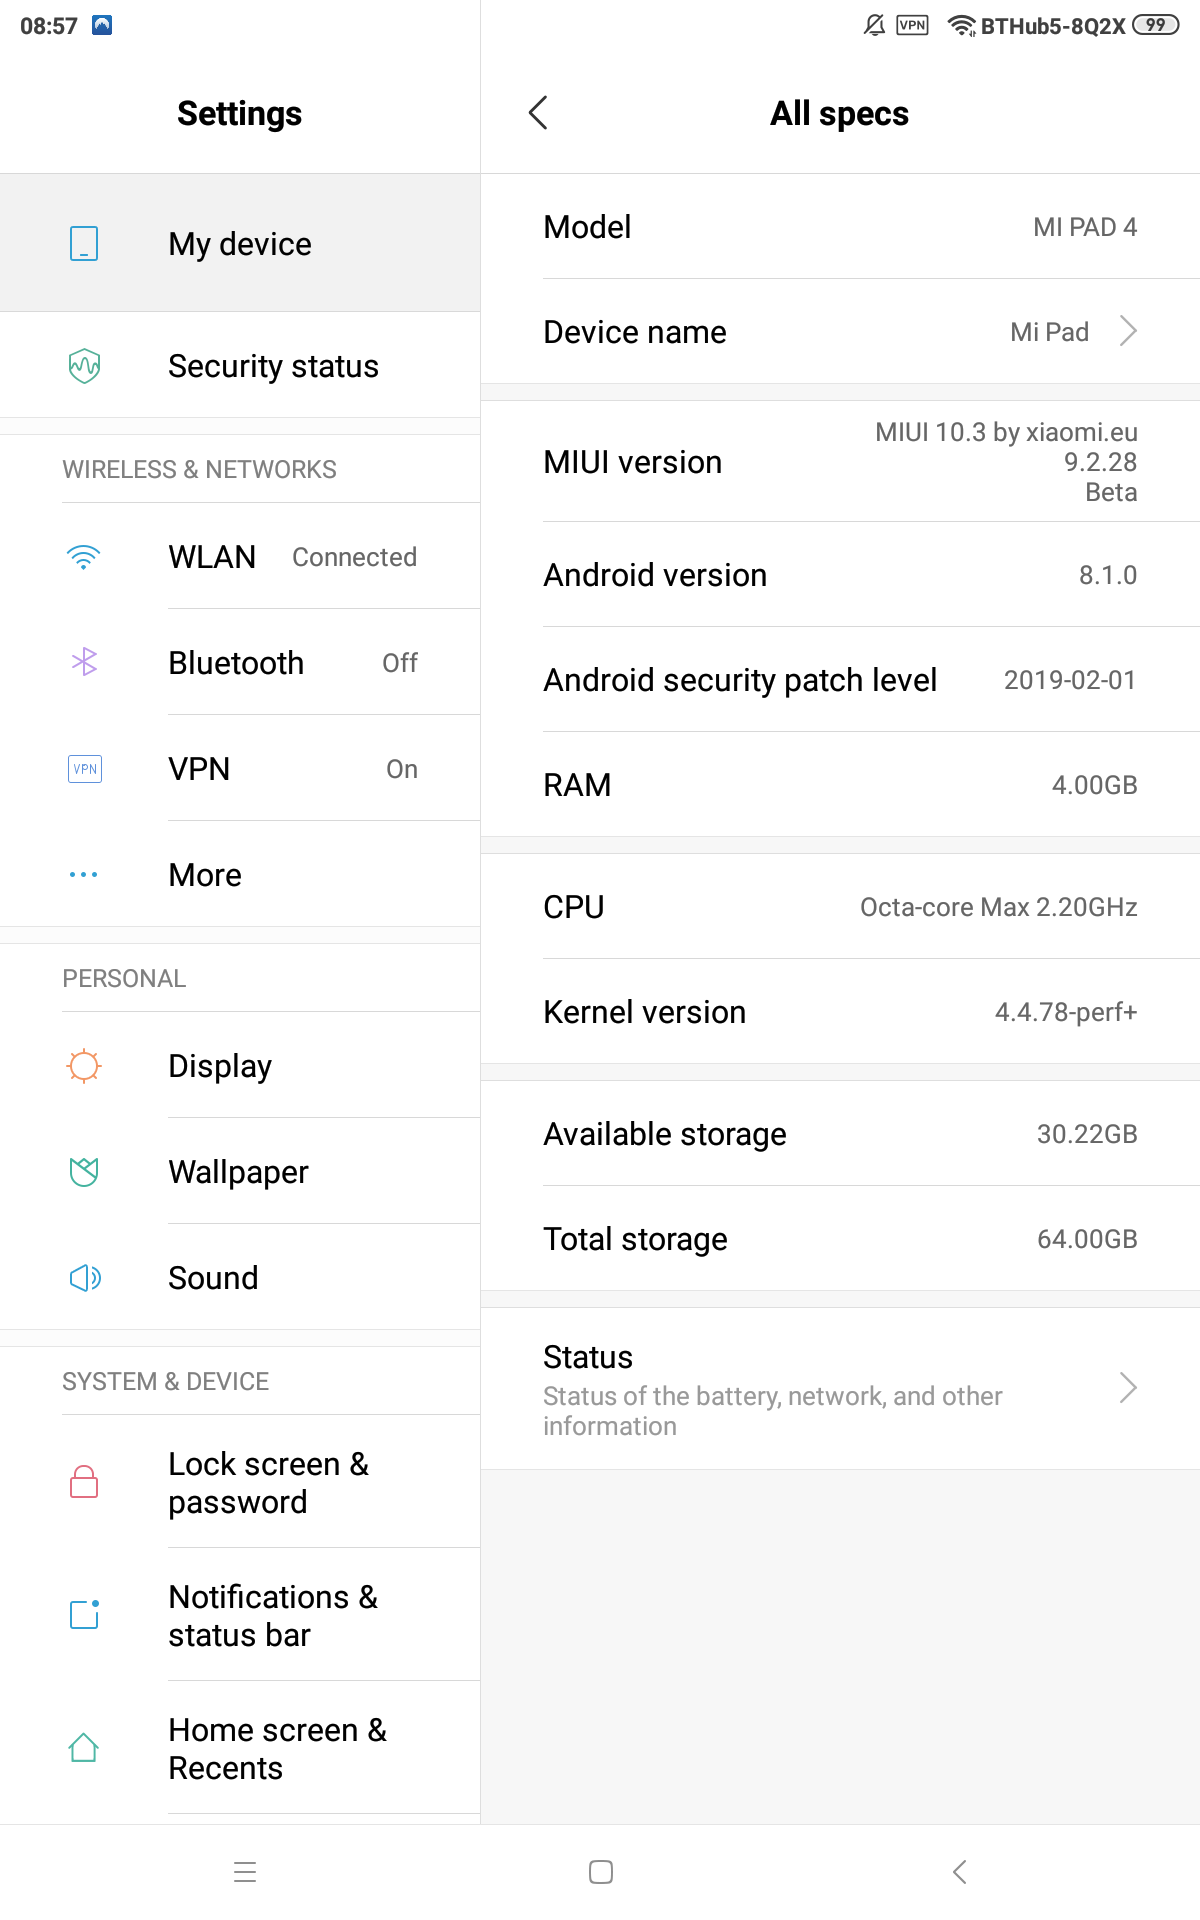
Task: Tap Octa-core Max 2.20GHz value
Action: (999, 907)
